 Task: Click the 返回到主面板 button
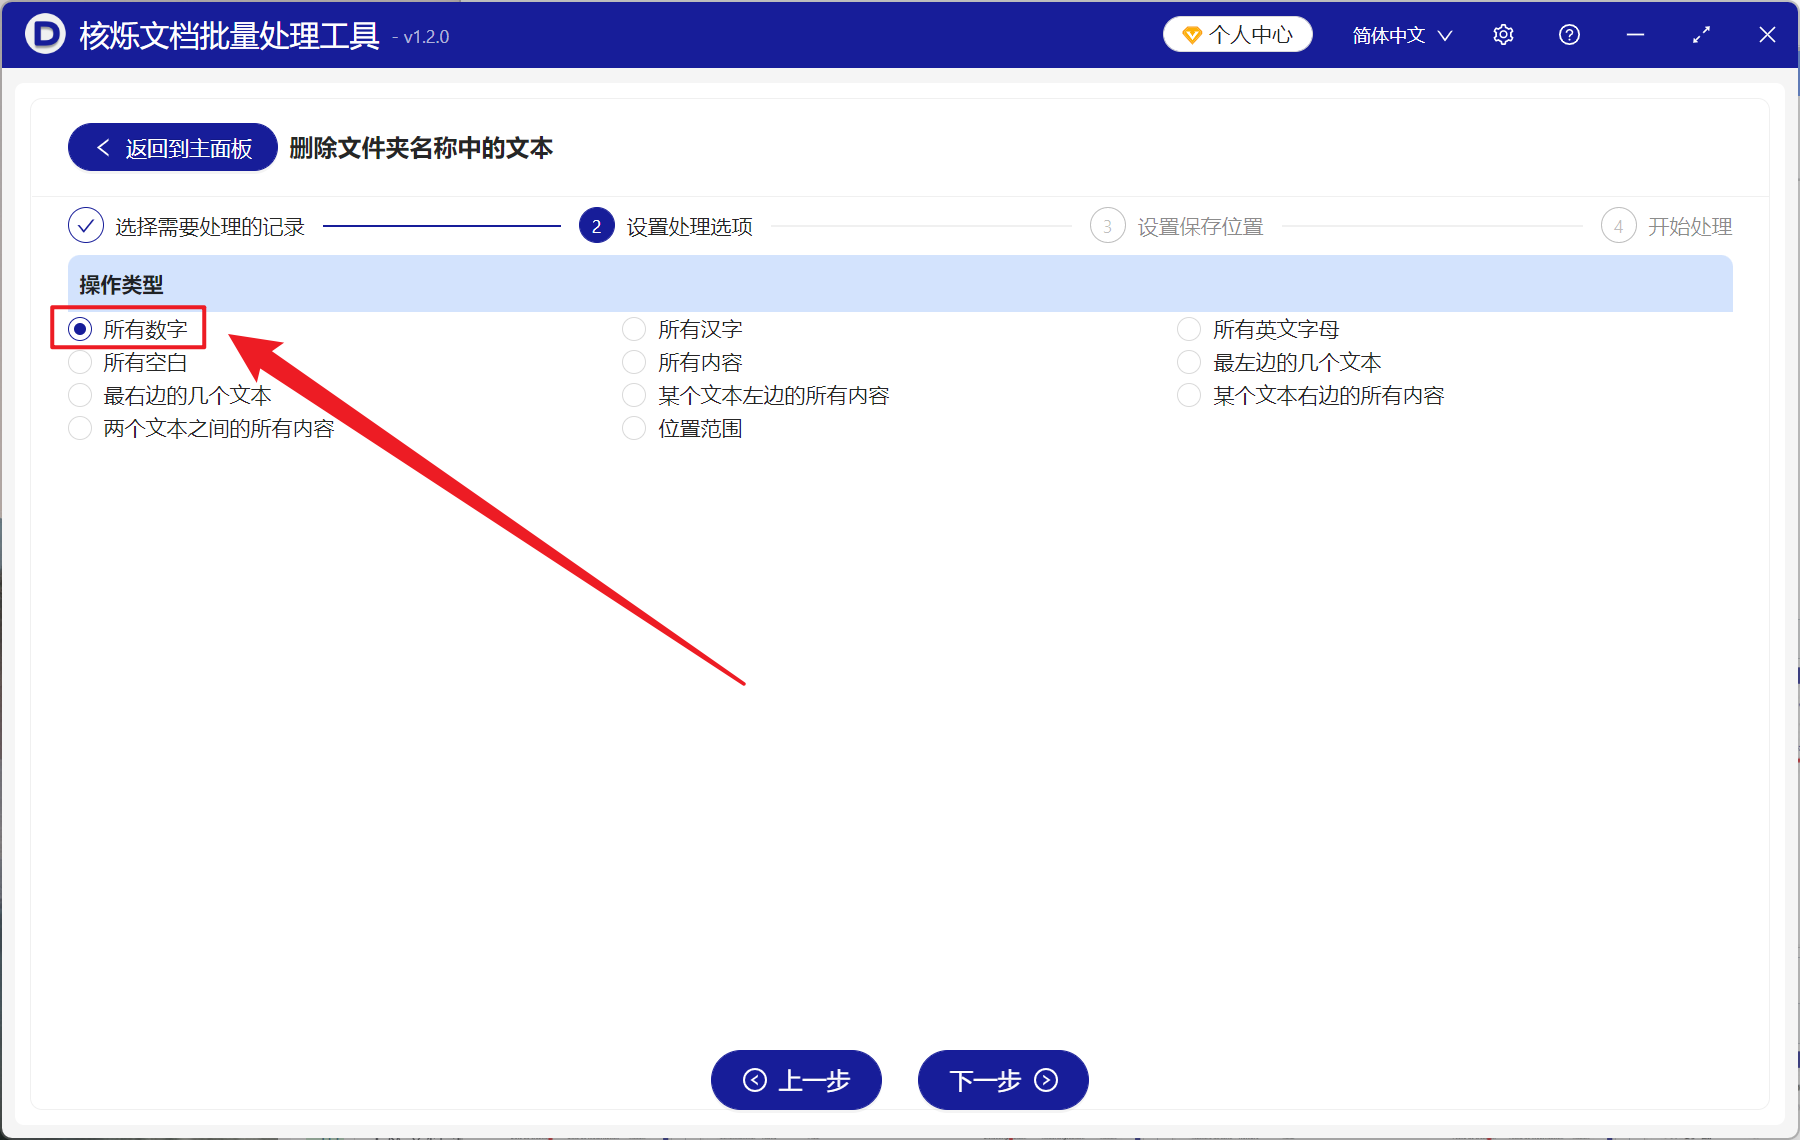171,147
